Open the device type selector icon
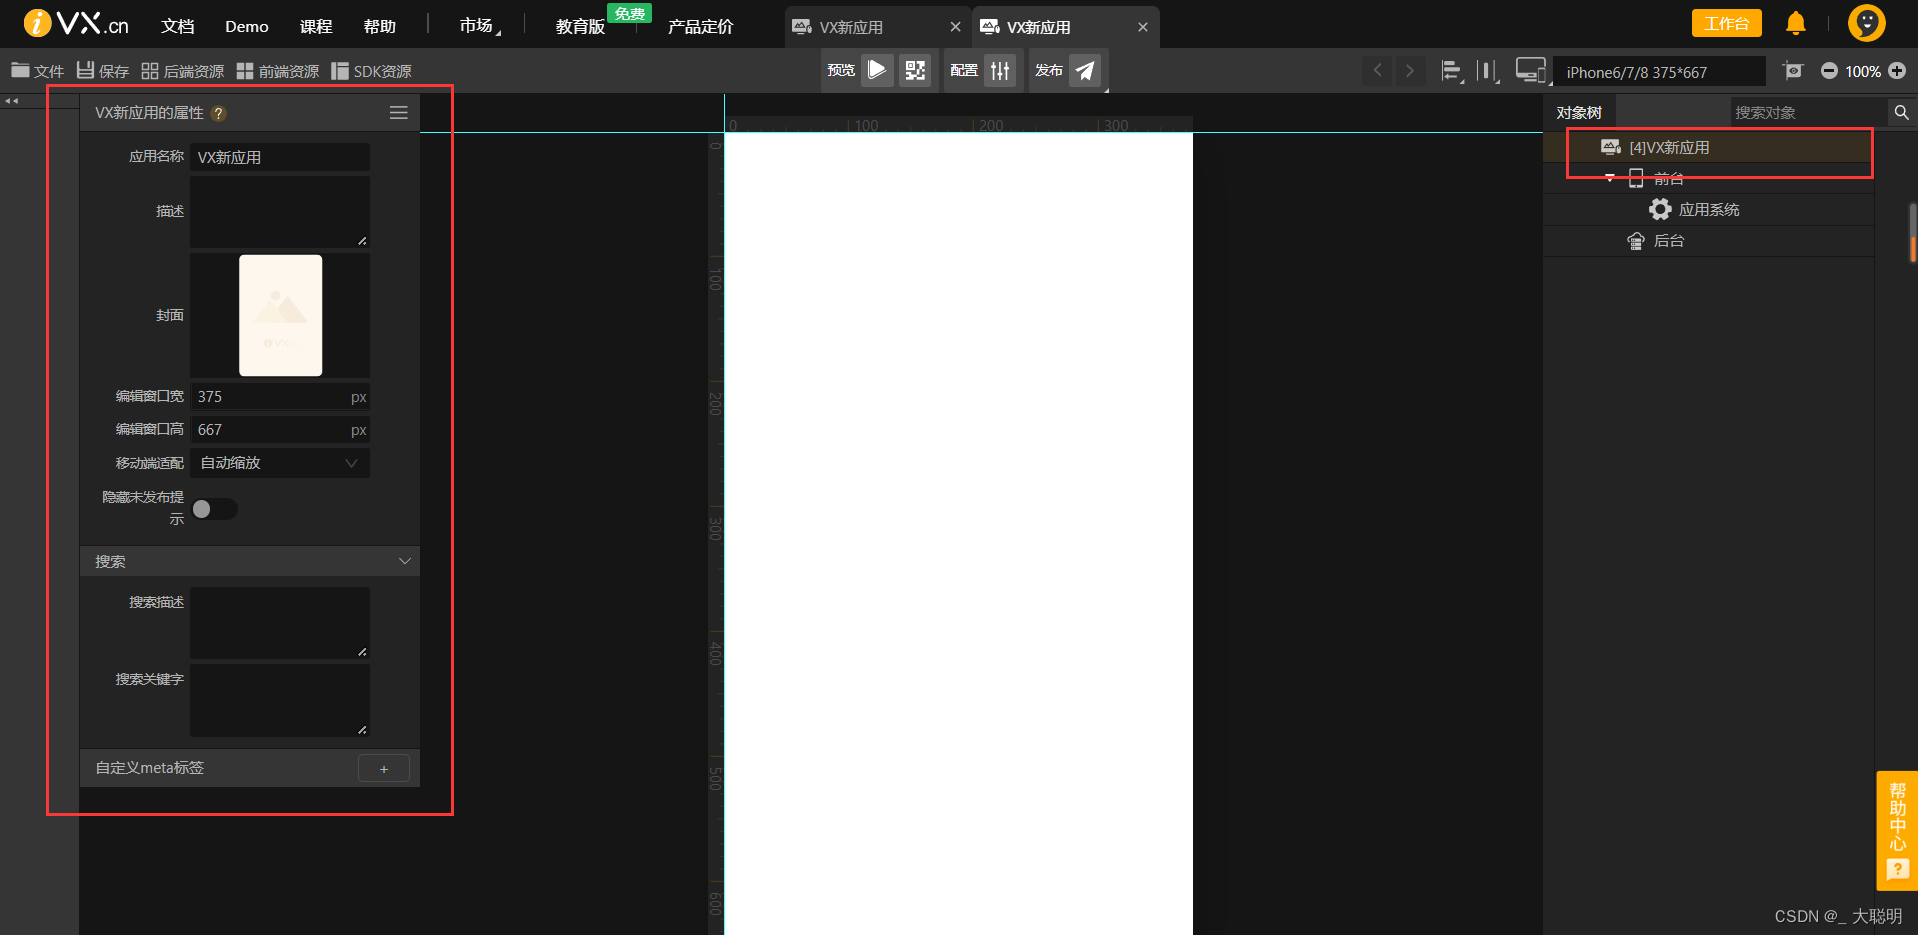 pos(1530,70)
